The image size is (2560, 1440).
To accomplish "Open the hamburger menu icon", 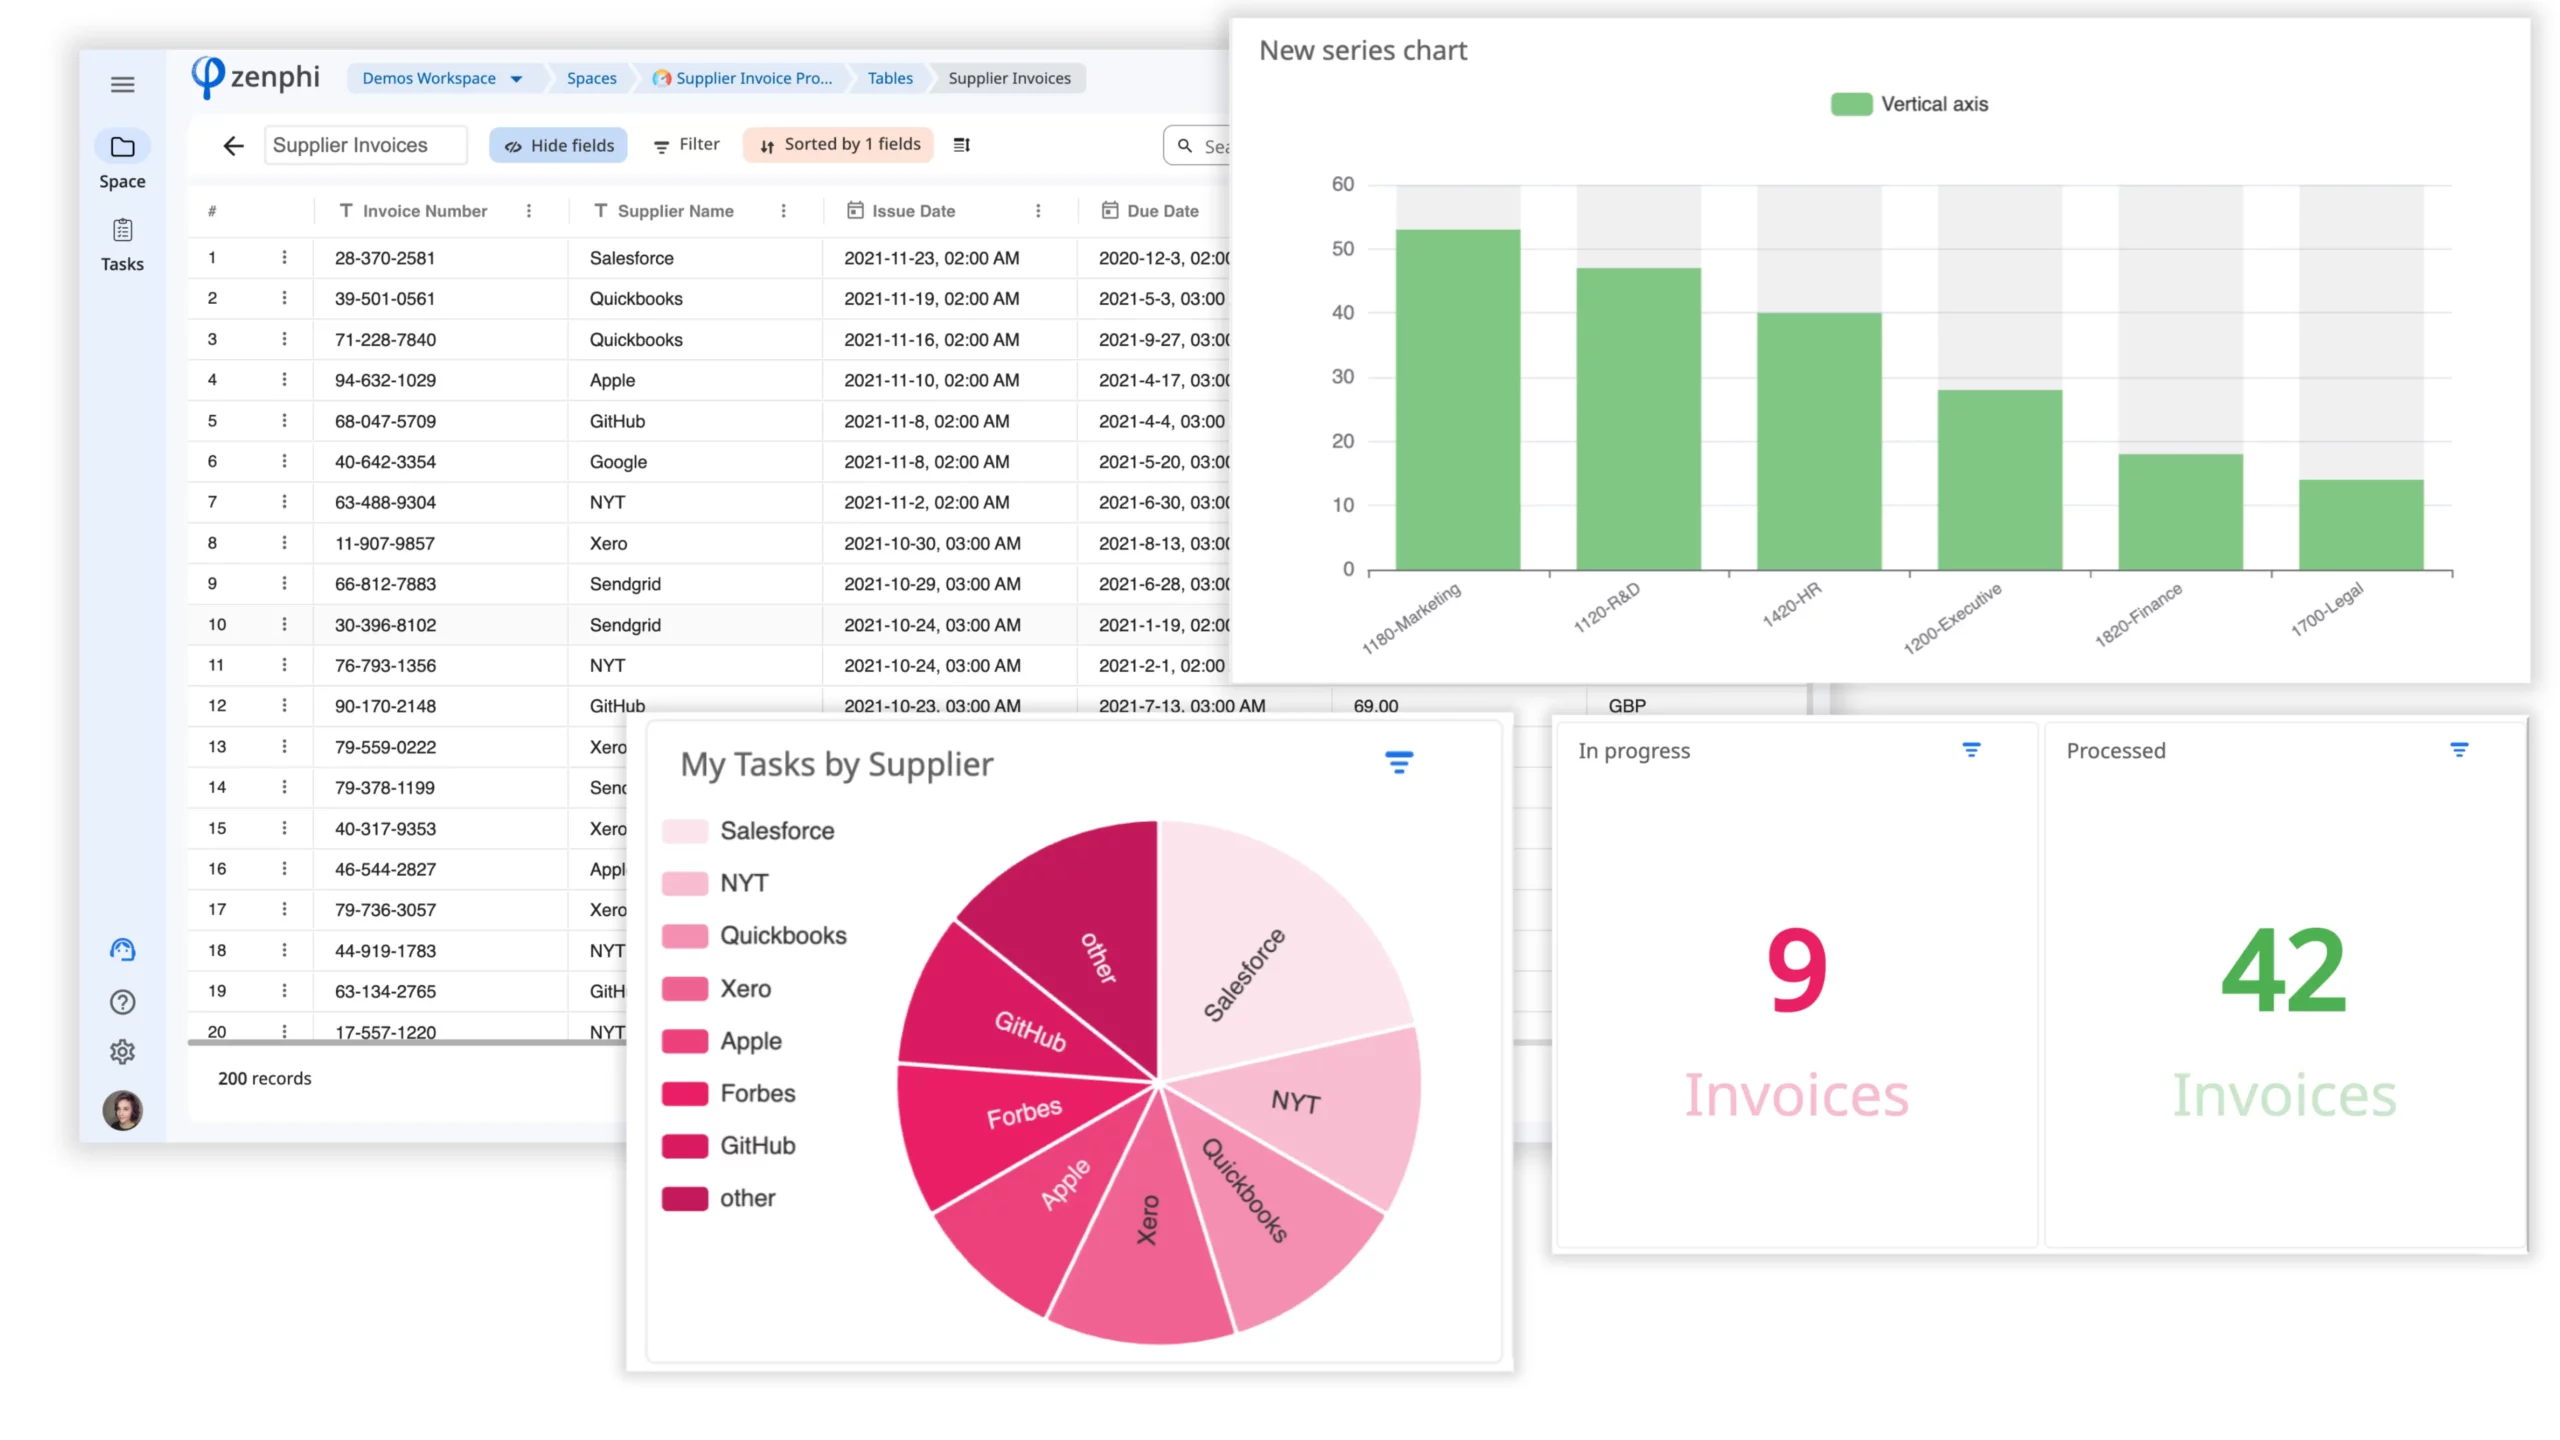I will (122, 84).
